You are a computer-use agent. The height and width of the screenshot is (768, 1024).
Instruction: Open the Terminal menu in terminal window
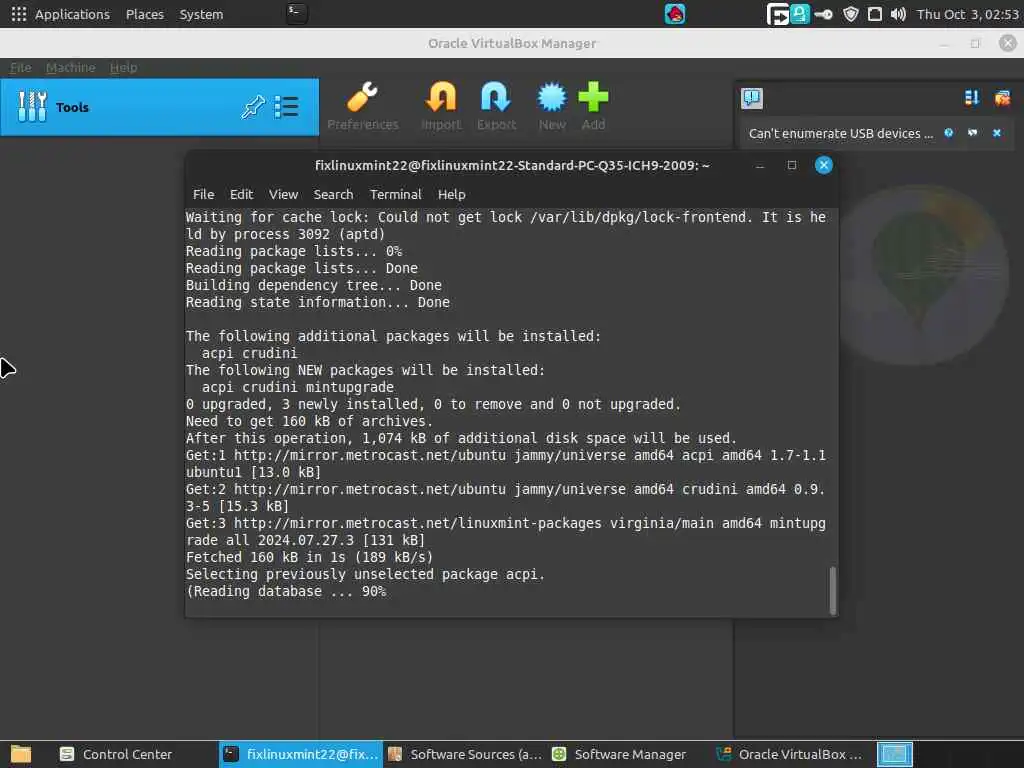coord(396,194)
